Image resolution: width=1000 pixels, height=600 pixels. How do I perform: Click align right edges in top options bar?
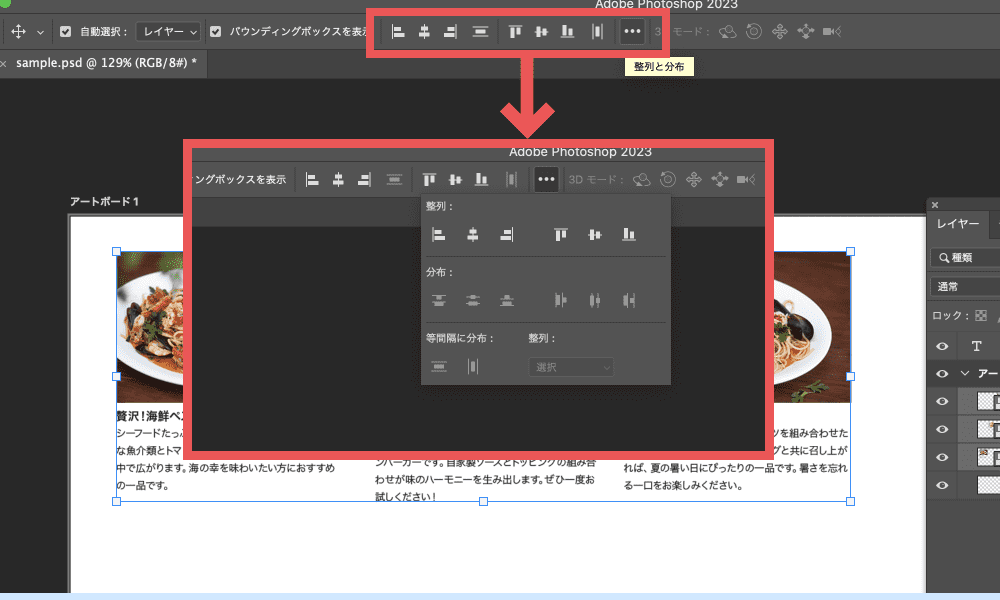(450, 31)
